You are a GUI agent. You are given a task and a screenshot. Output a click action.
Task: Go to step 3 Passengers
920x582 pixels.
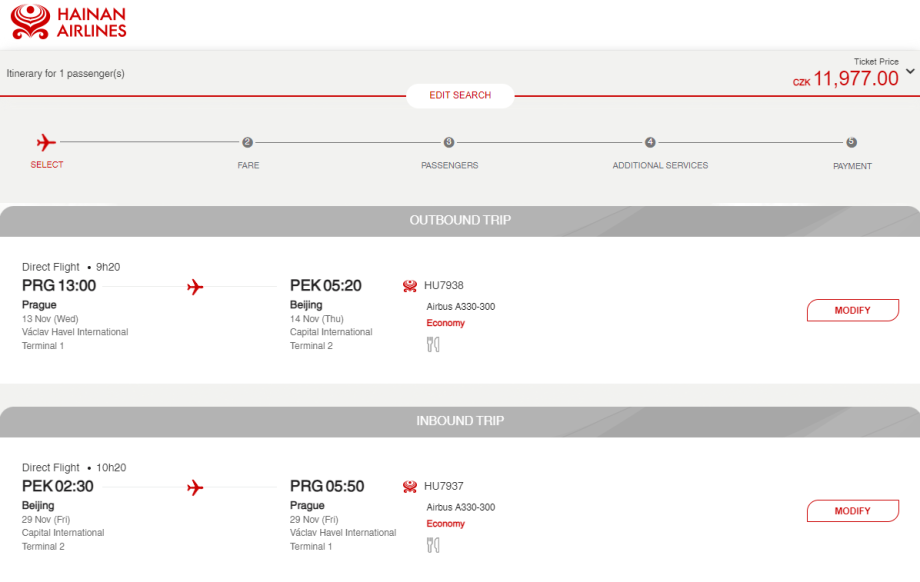[x=449, y=143]
